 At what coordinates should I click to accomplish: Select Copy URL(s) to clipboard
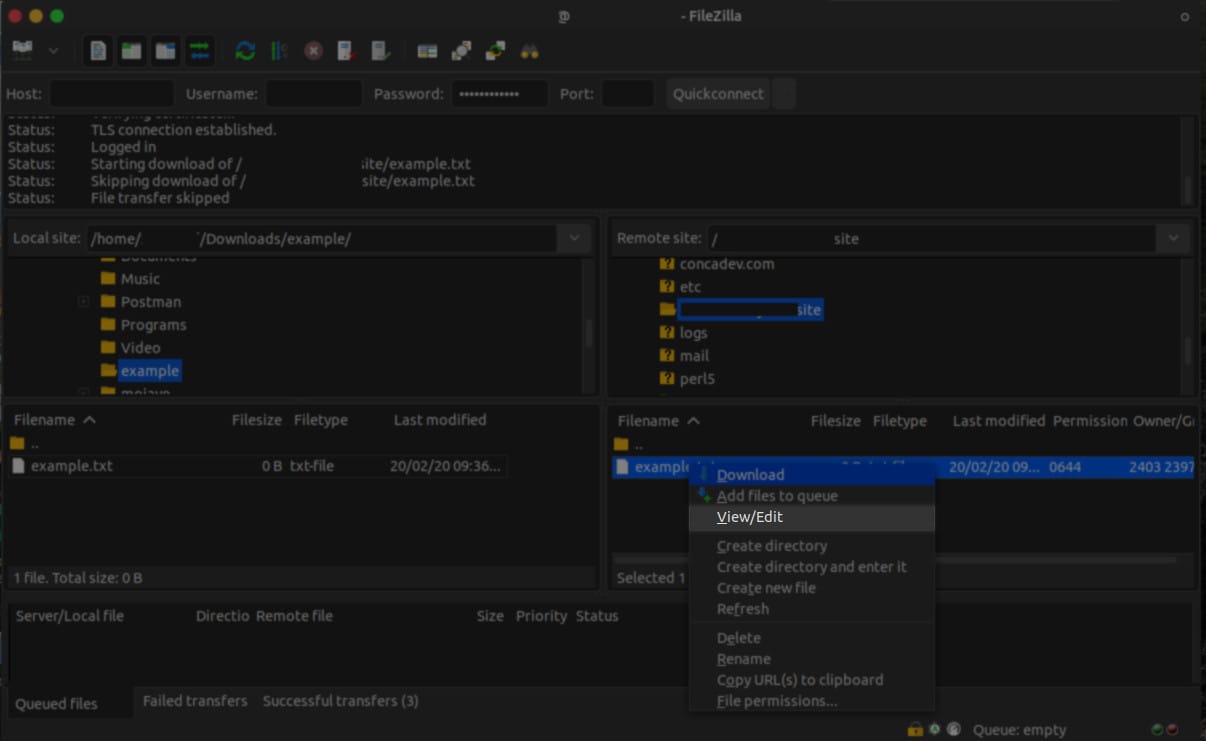tap(799, 679)
